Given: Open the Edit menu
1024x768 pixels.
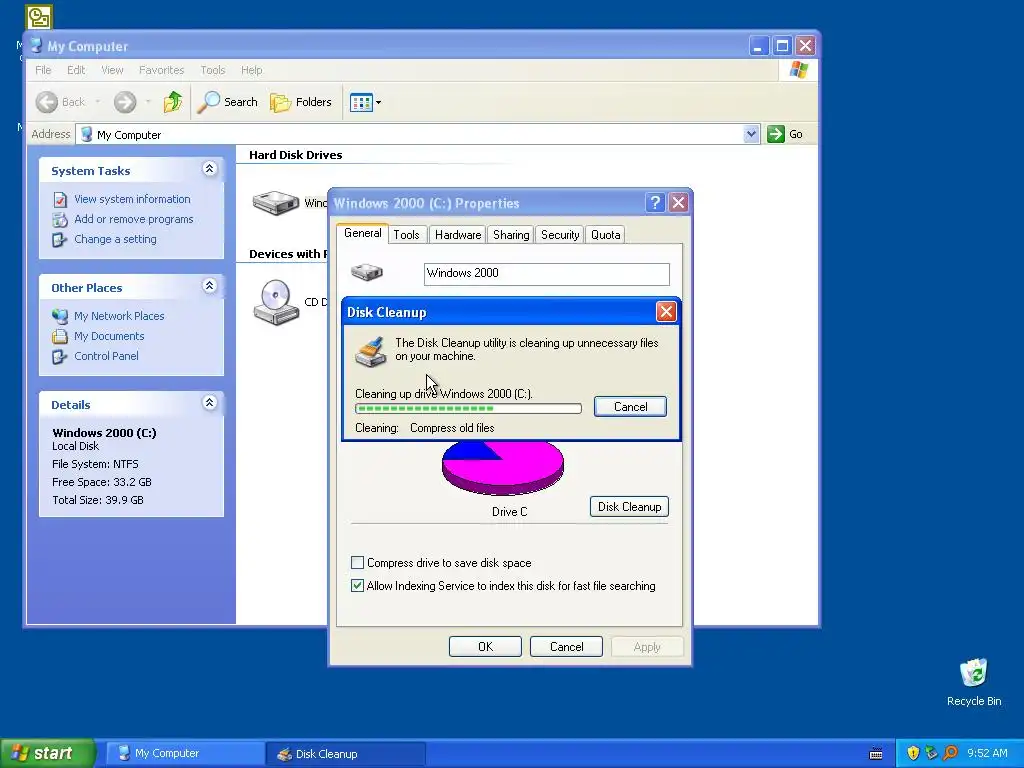Looking at the screenshot, I should click(x=76, y=70).
